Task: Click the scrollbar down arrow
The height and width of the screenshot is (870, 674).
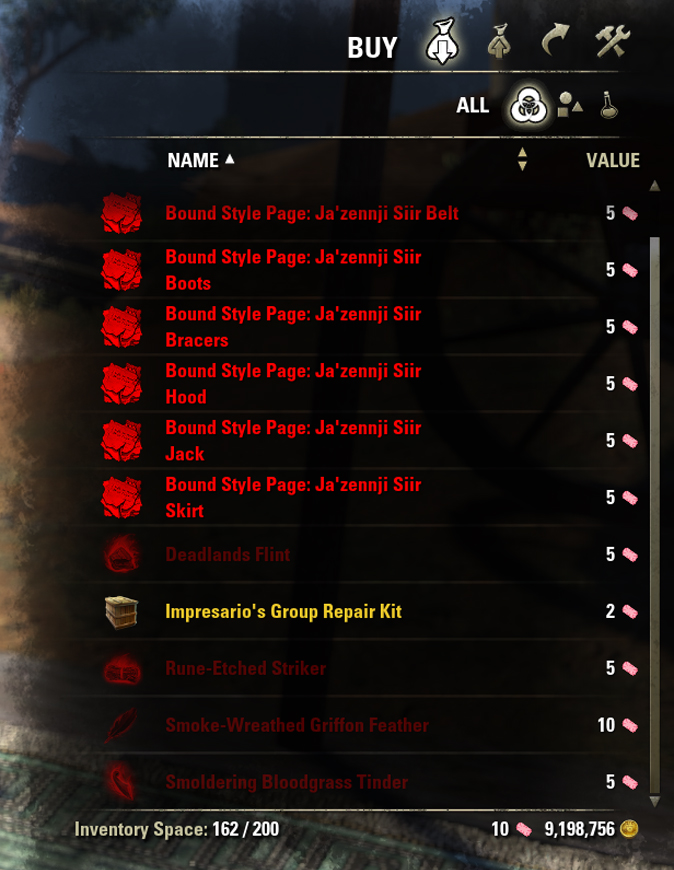Action: [655, 801]
